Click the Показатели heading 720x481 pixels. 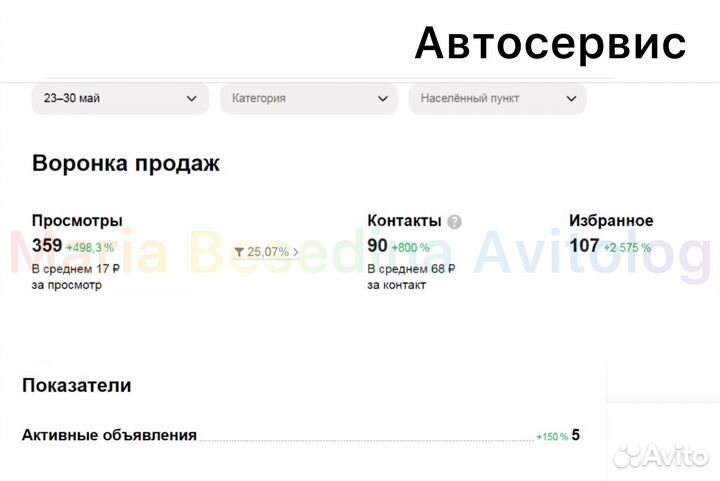pyautogui.click(x=77, y=385)
